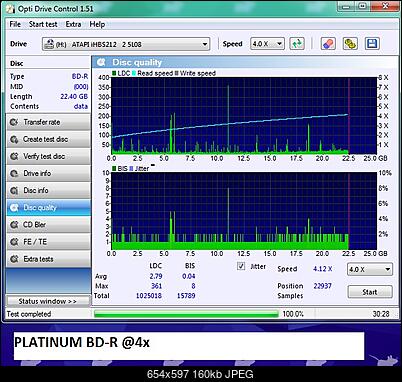Toggle the Jitter checkbox
The width and height of the screenshot is (402, 382).
click(241, 266)
